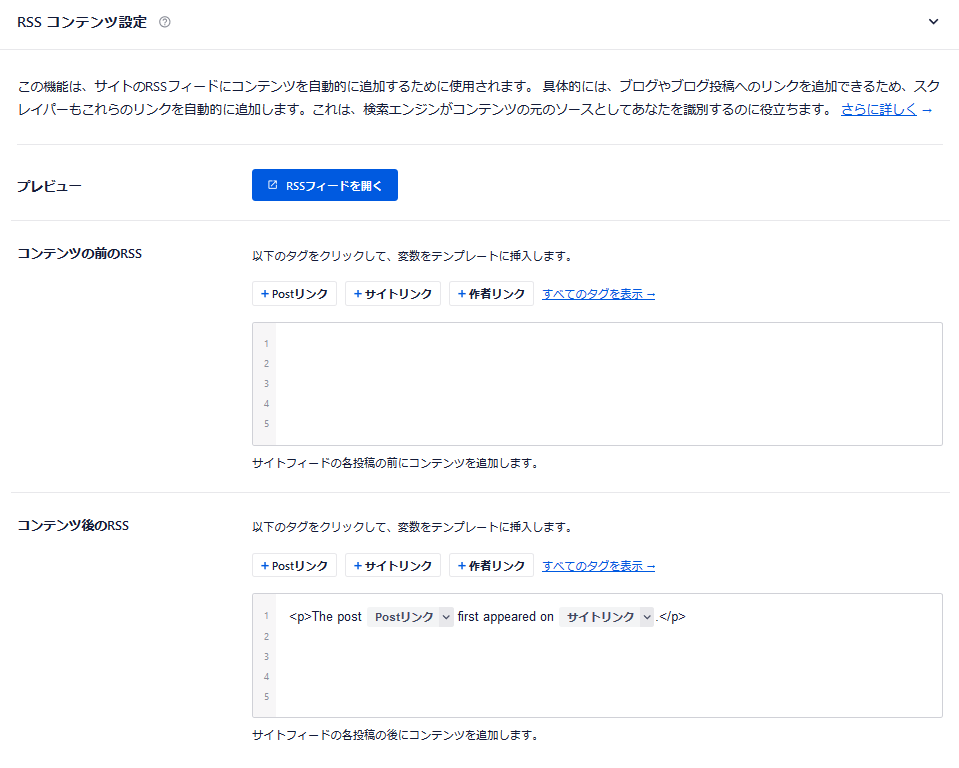Insert 作者リンク tag in コンテンツ後のRSS
The height and width of the screenshot is (768, 959).
(491, 566)
